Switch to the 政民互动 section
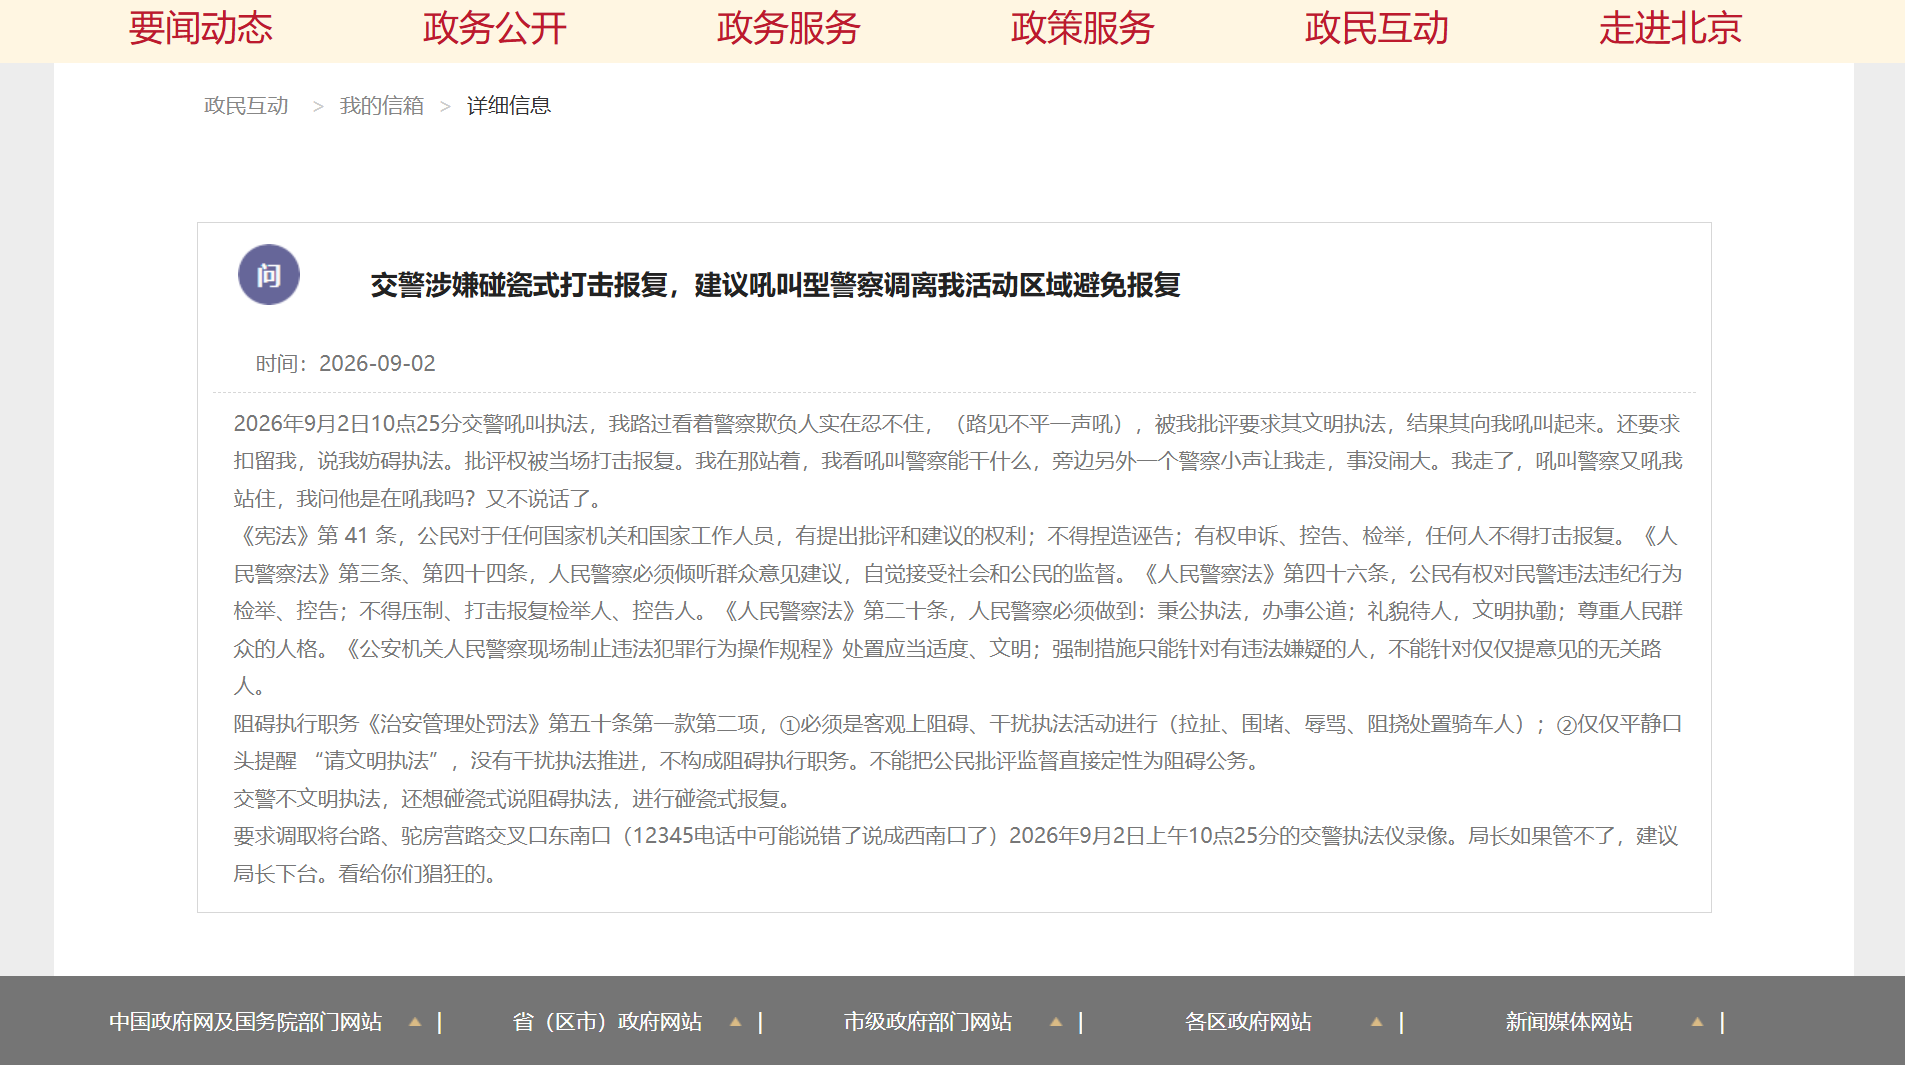 click(1376, 28)
